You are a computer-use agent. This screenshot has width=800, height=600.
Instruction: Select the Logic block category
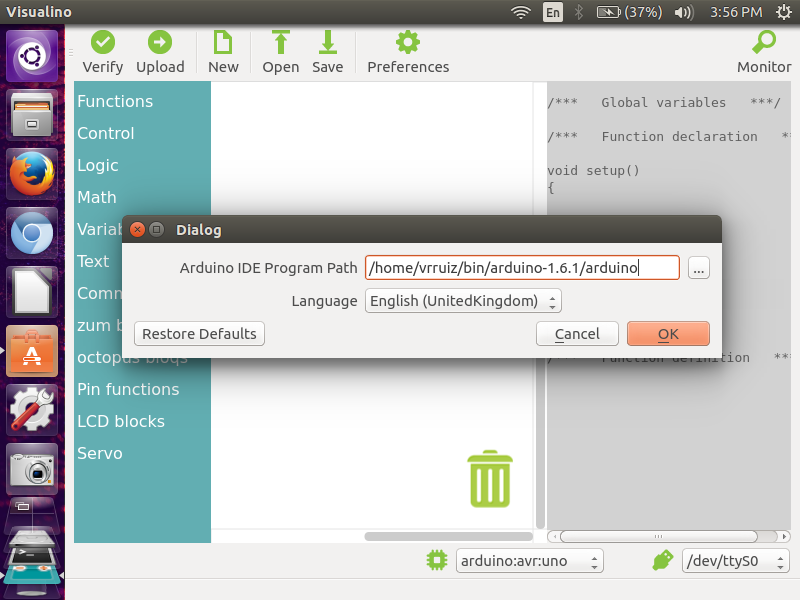tap(97, 165)
